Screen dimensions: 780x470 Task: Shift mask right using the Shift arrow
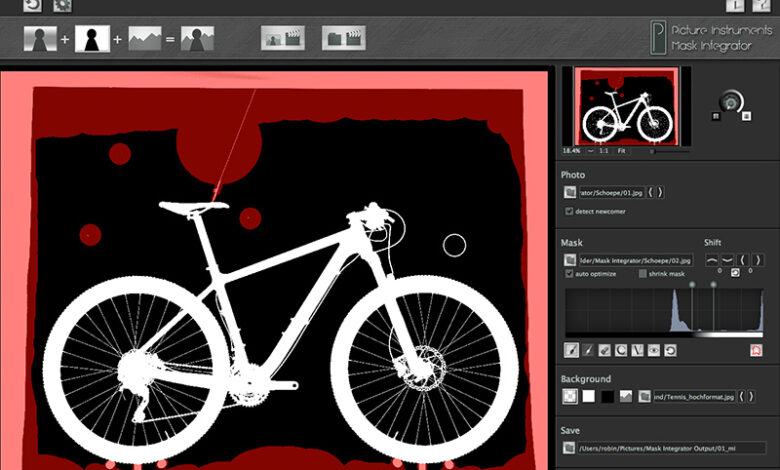[757, 259]
